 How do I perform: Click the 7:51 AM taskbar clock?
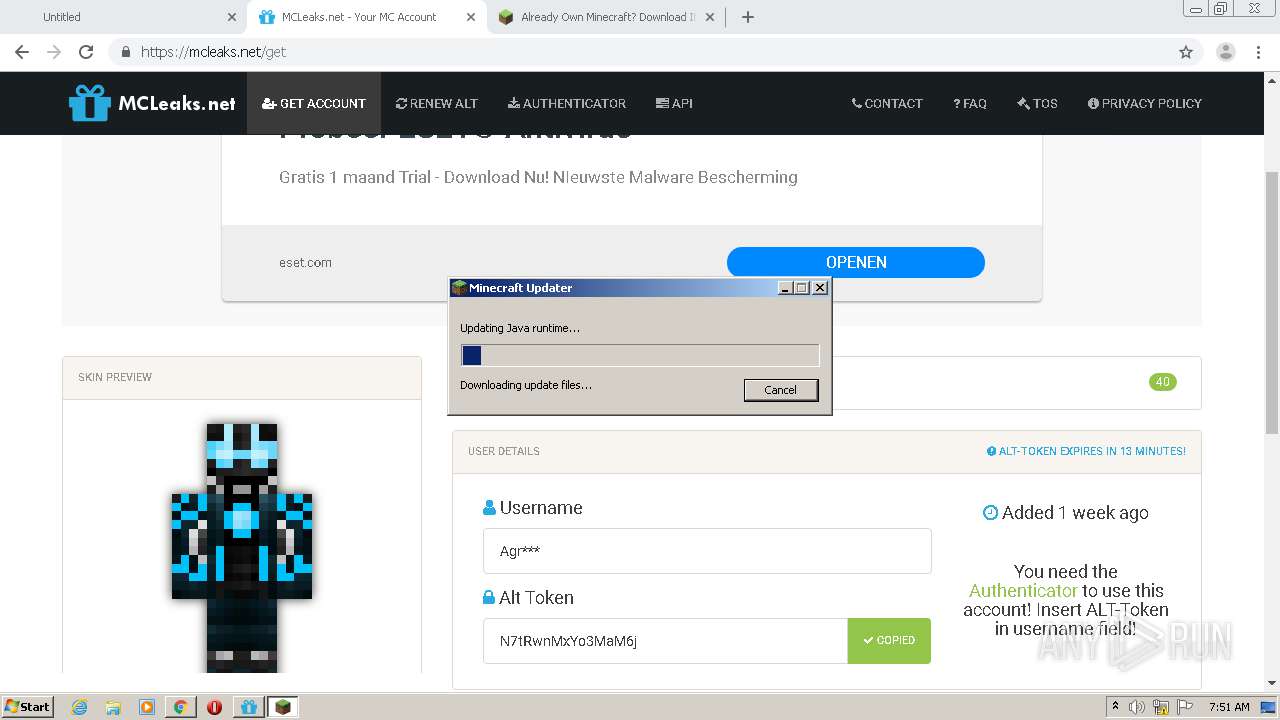click(1229, 707)
